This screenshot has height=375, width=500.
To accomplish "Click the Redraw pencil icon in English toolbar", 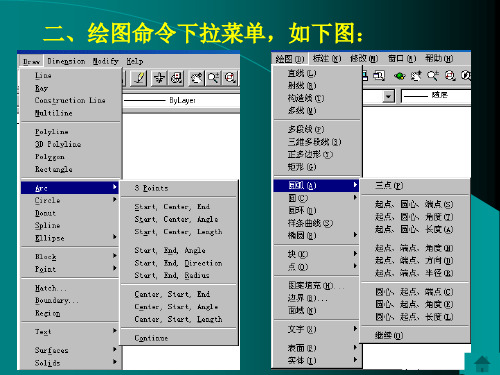I will (x=139, y=78).
